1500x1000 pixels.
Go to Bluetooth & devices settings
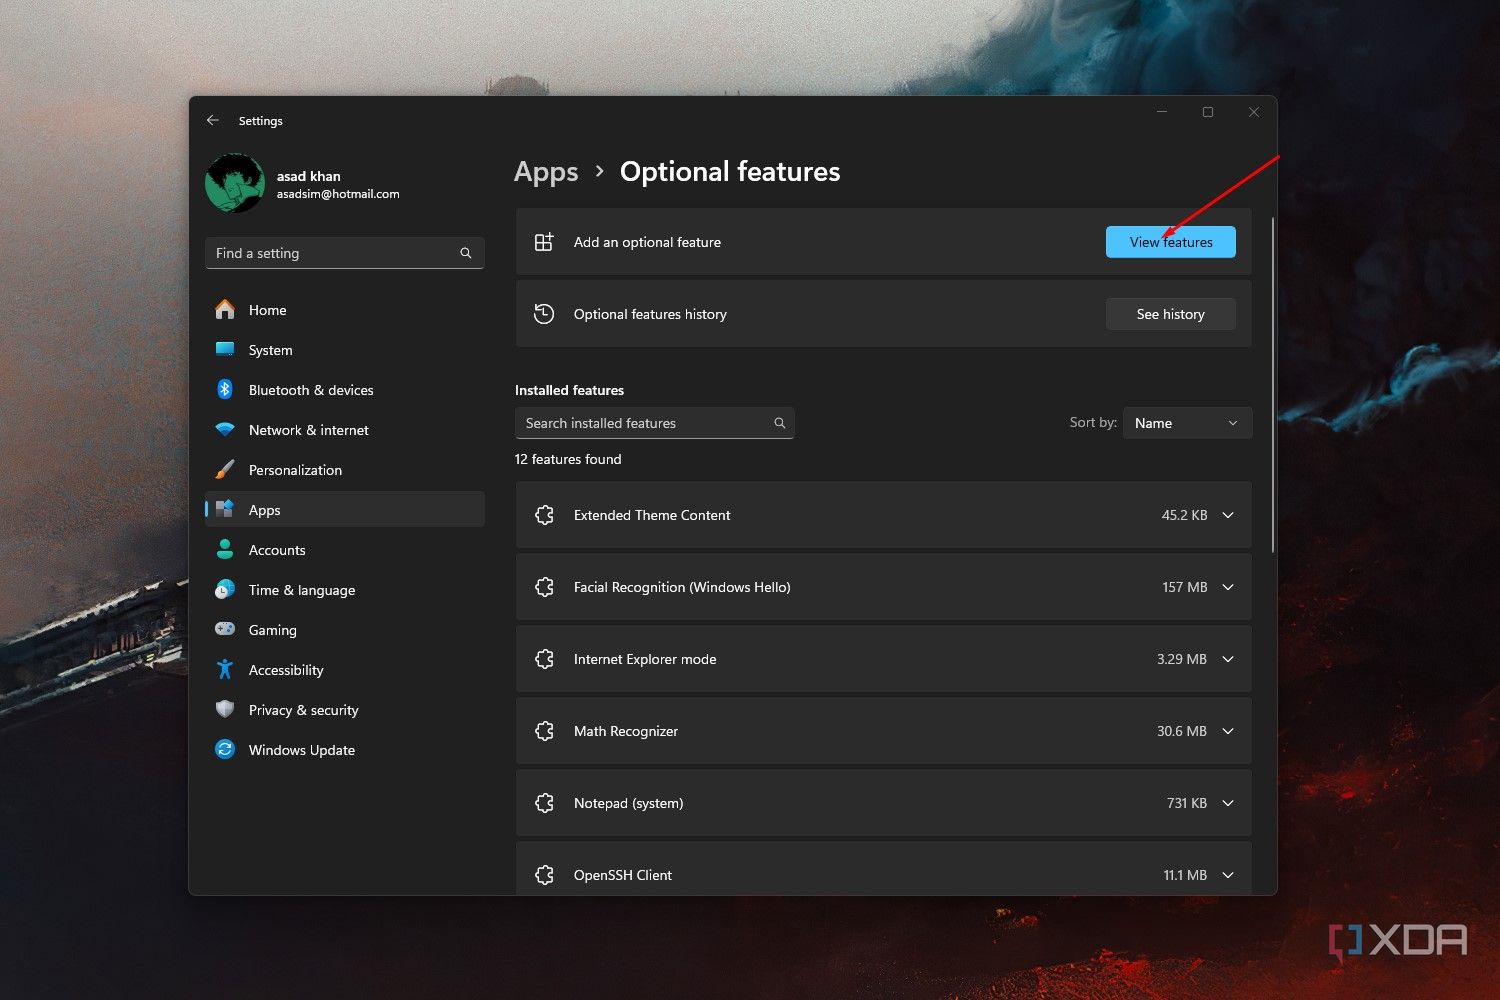345,390
